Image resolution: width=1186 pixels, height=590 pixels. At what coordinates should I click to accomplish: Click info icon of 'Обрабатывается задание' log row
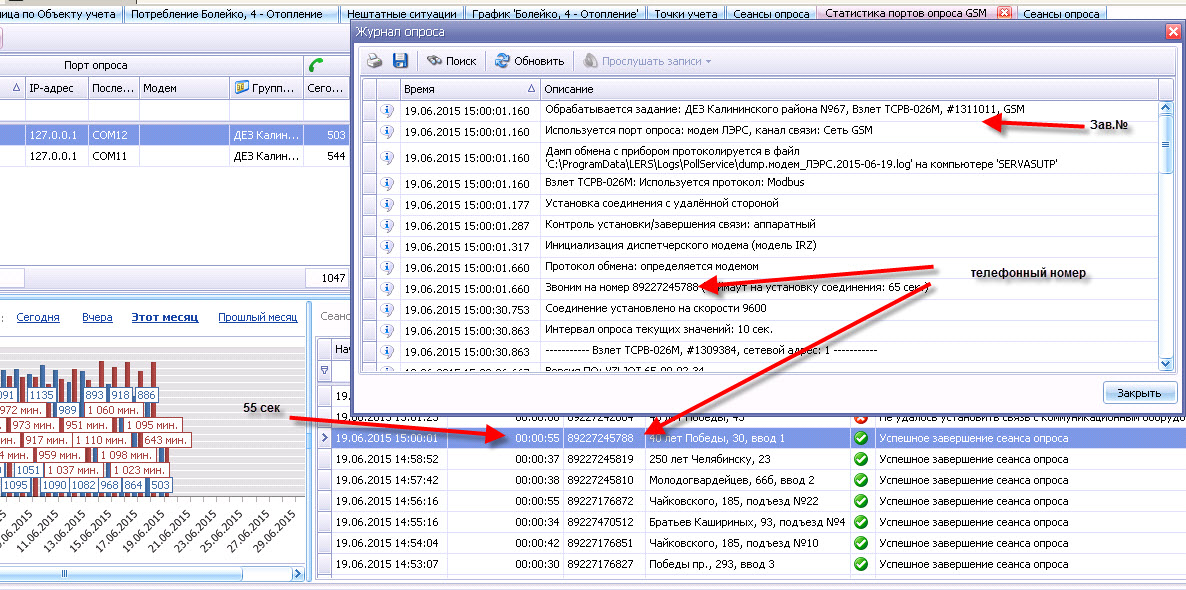(x=387, y=110)
